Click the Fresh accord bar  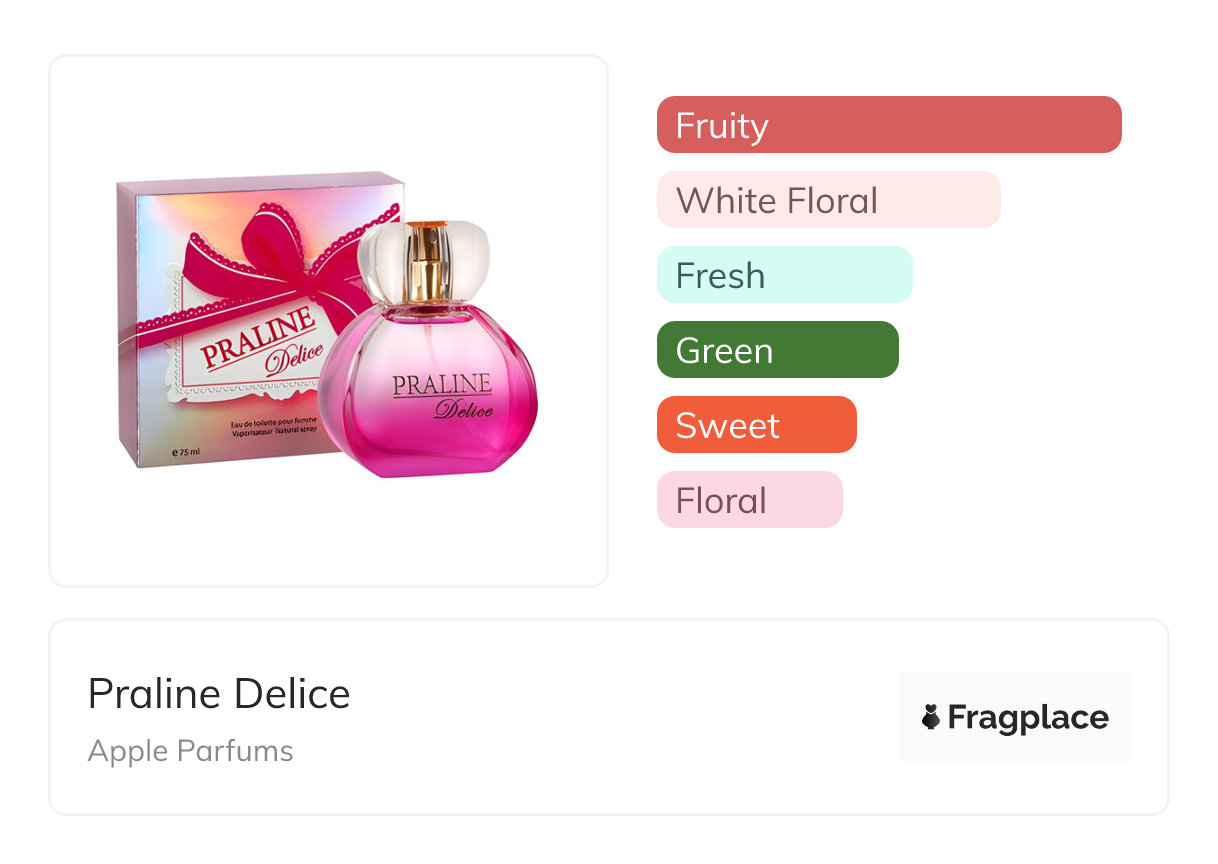click(784, 275)
